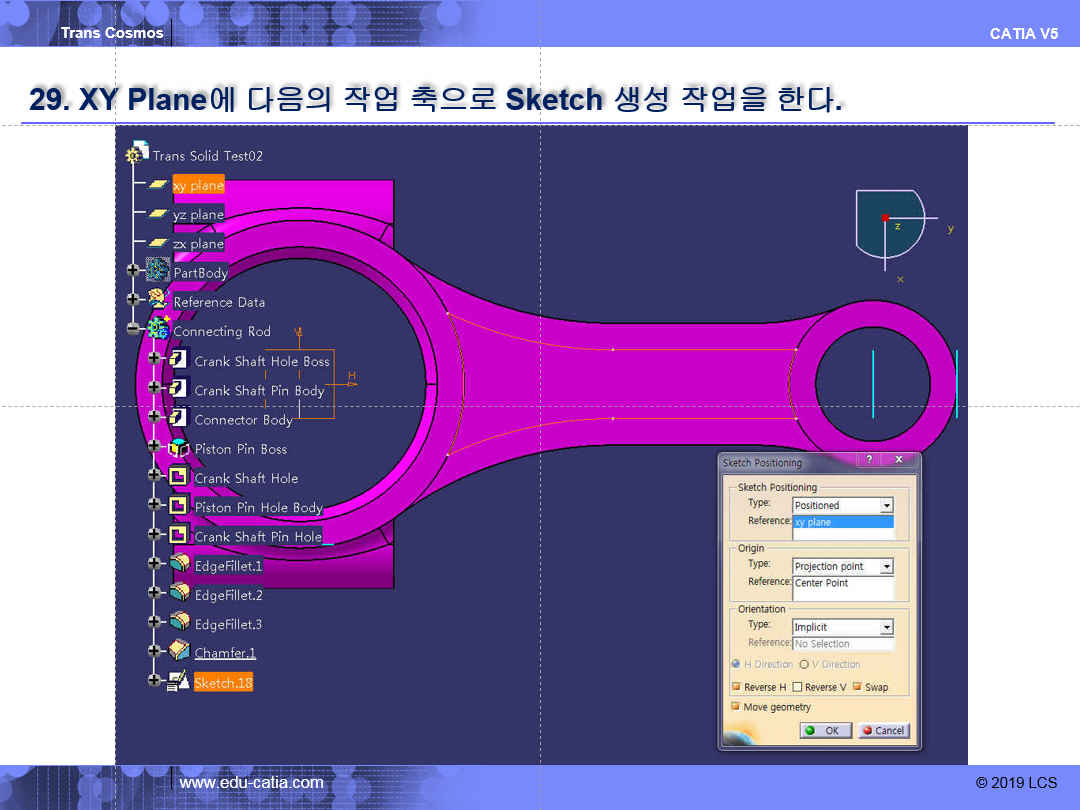Click the Piston Pin Boss body icon
The width and height of the screenshot is (1080, 810).
(179, 448)
